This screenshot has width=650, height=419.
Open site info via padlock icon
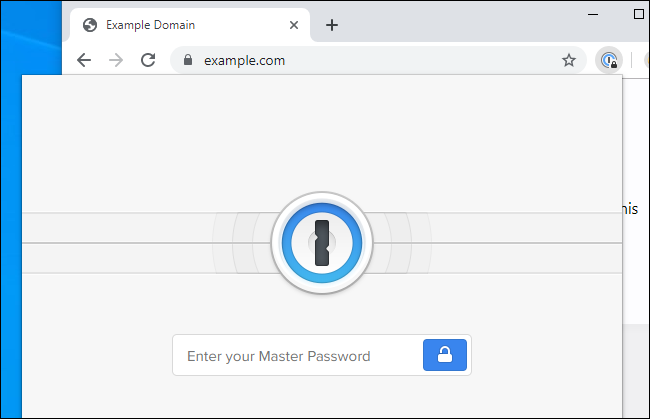pyautogui.click(x=187, y=60)
